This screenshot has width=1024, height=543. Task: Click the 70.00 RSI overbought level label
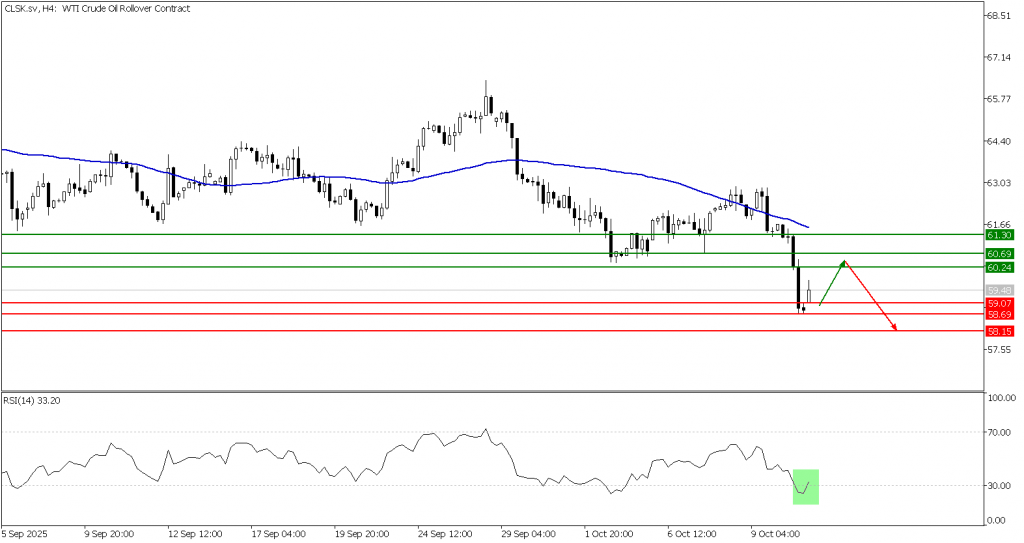click(x=1001, y=433)
